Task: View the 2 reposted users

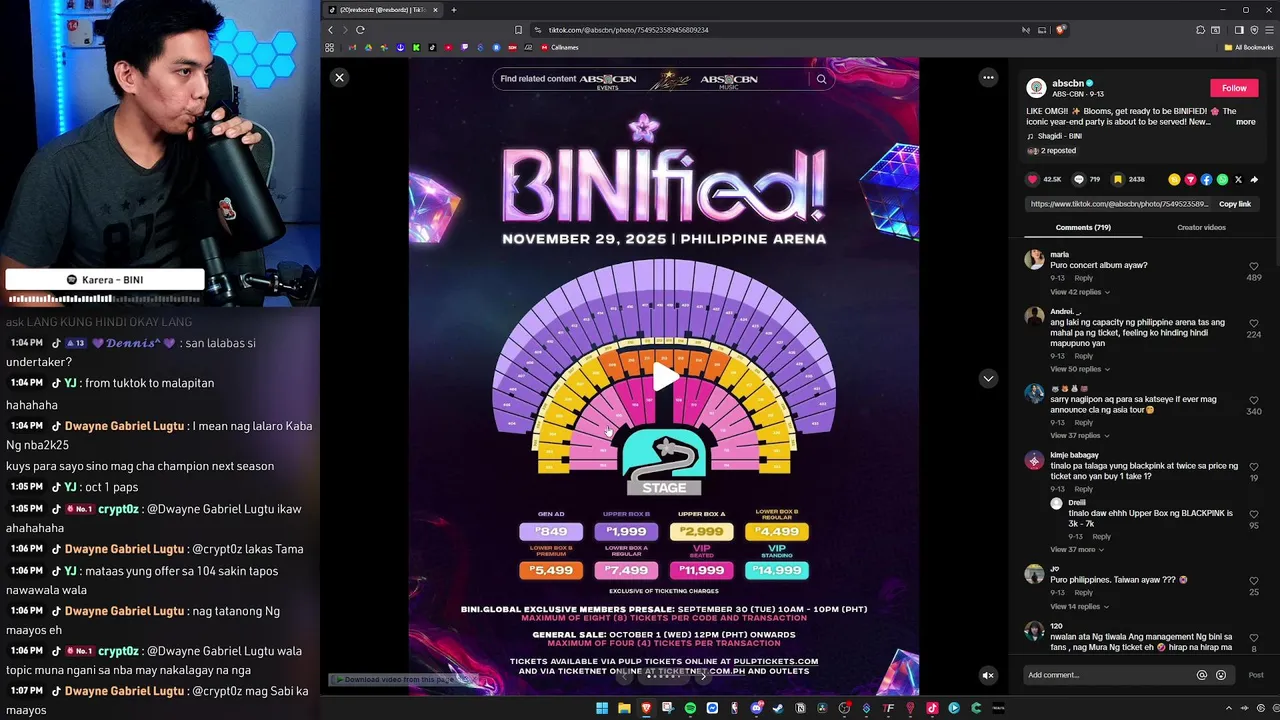Action: pos(1052,151)
